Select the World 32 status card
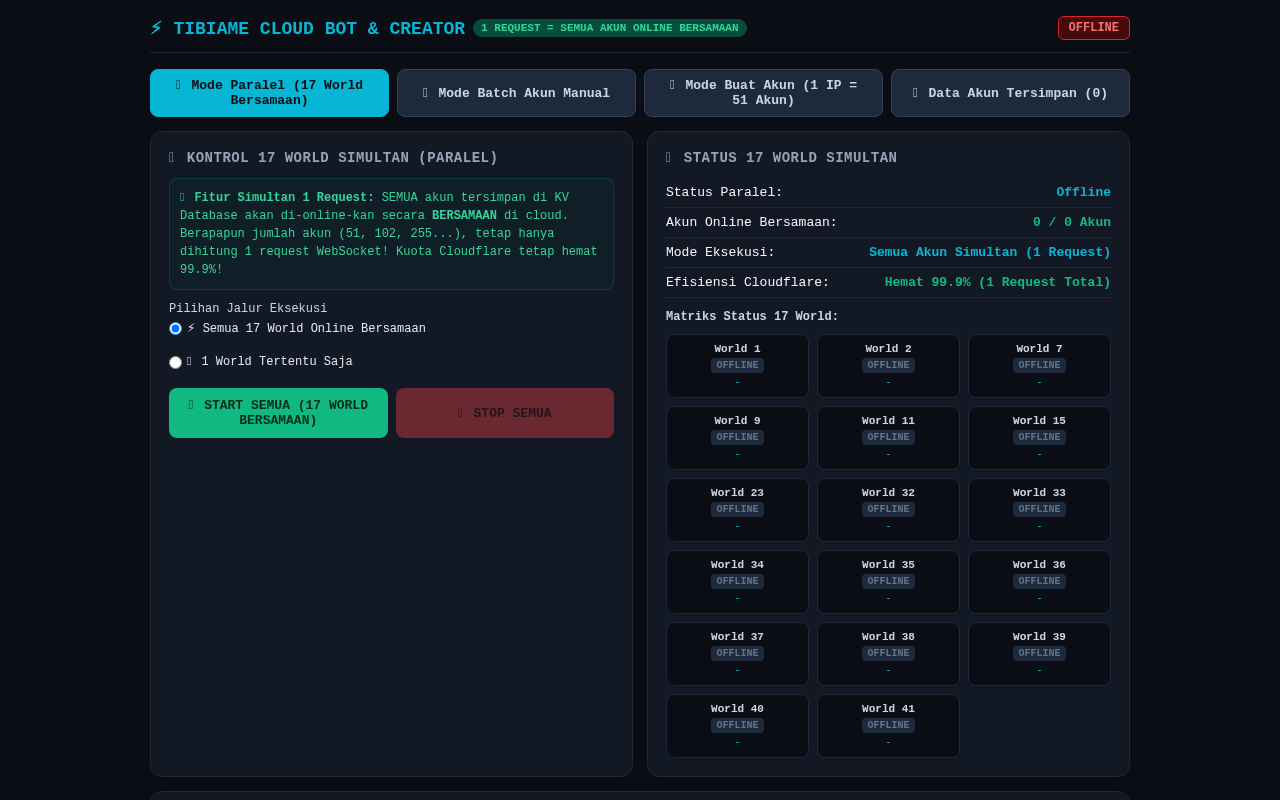 click(x=888, y=510)
